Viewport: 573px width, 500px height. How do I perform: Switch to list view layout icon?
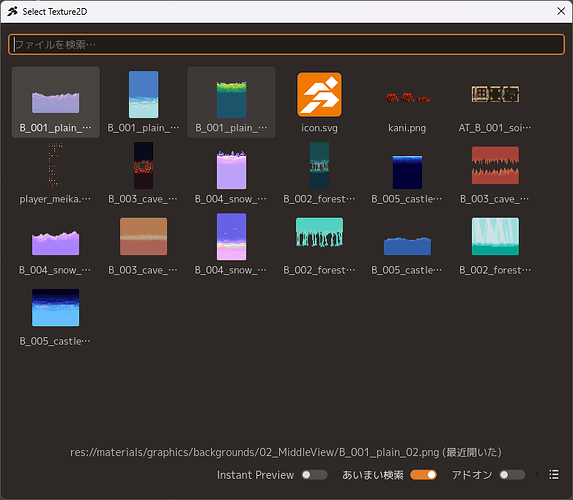coord(554,474)
